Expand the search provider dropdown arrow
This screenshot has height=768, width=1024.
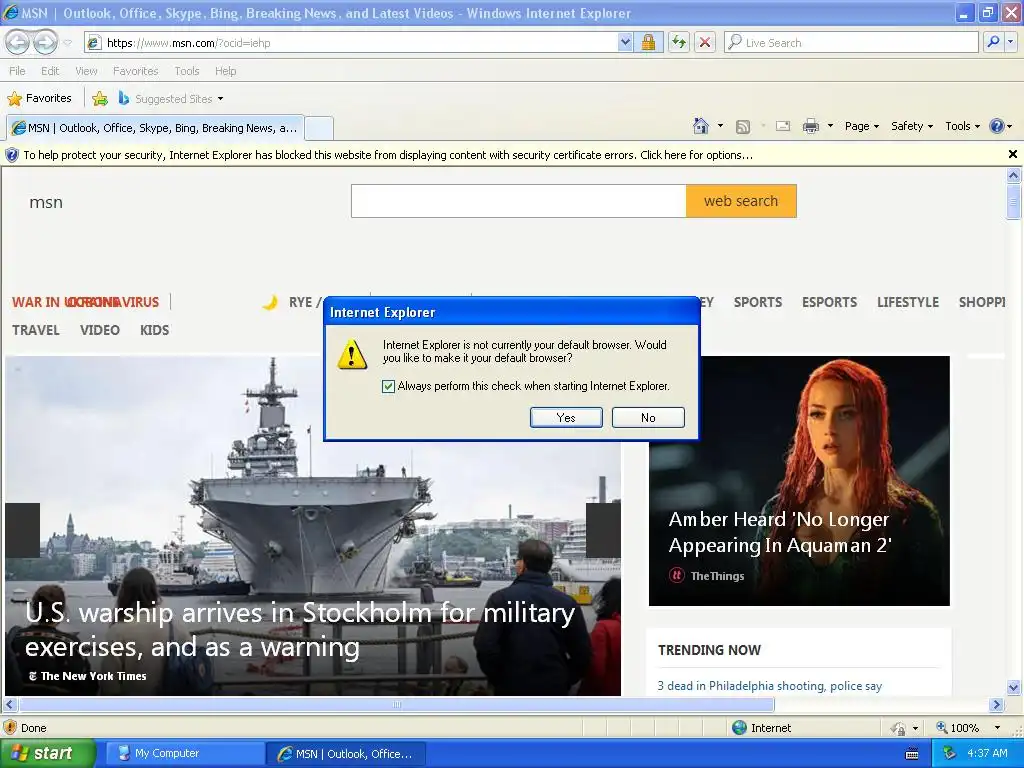pos(1011,42)
